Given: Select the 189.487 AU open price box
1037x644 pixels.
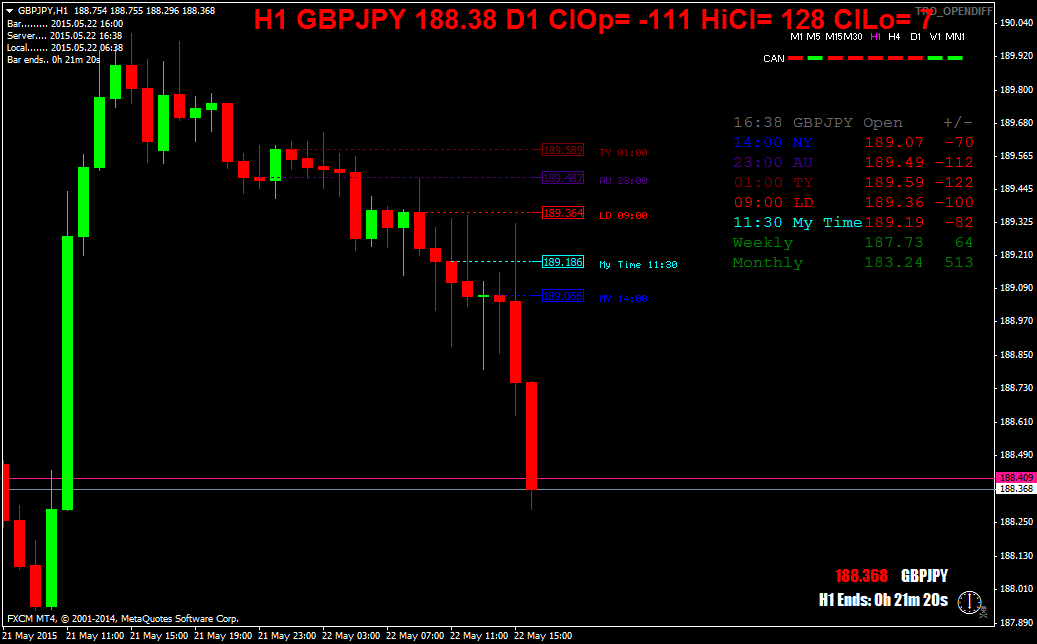Looking at the screenshot, I should tap(563, 178).
